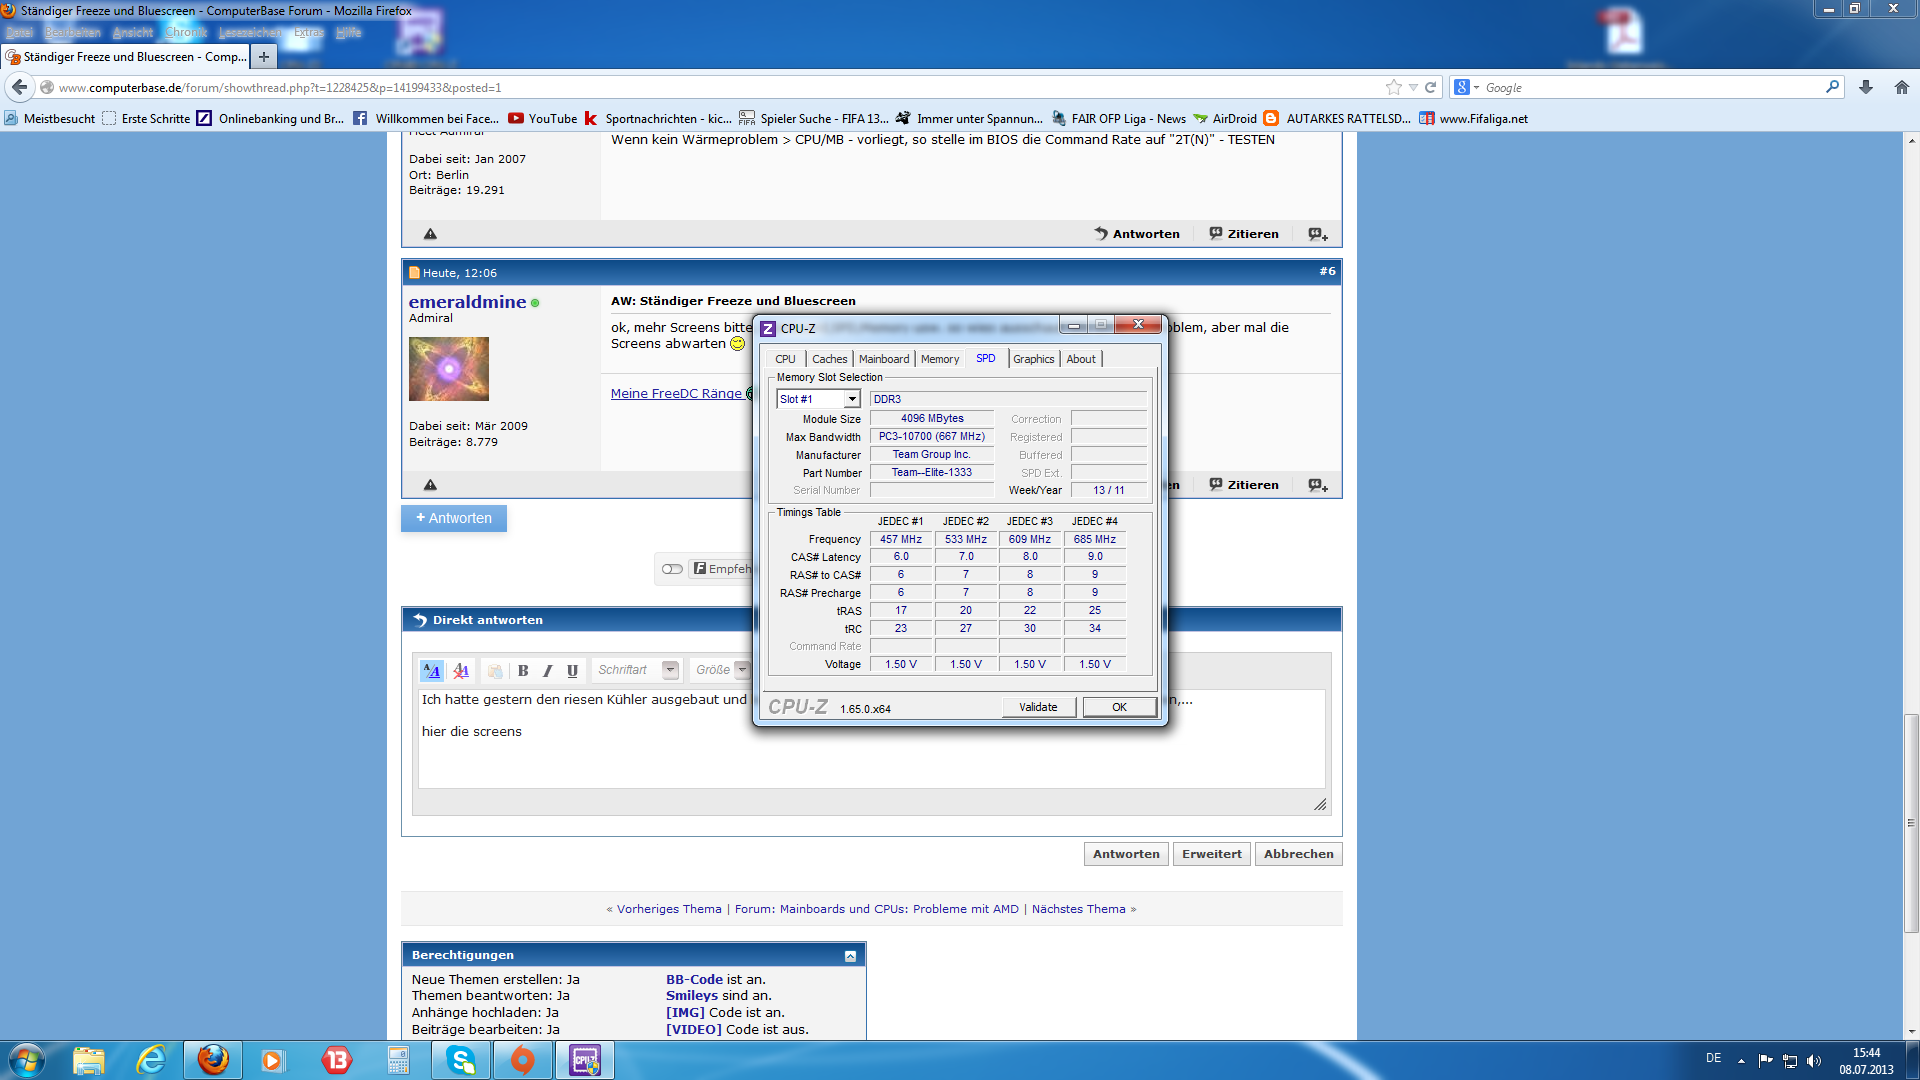Click the Firefox downloads arrow icon
1920x1080 pixels.
pyautogui.click(x=1866, y=88)
